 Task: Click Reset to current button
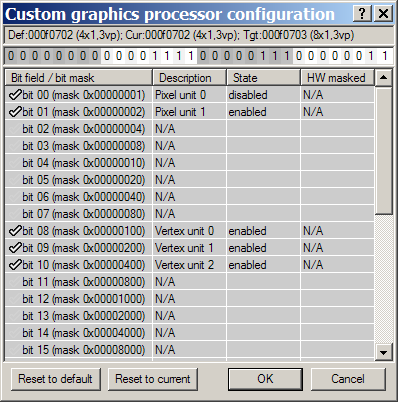153,379
